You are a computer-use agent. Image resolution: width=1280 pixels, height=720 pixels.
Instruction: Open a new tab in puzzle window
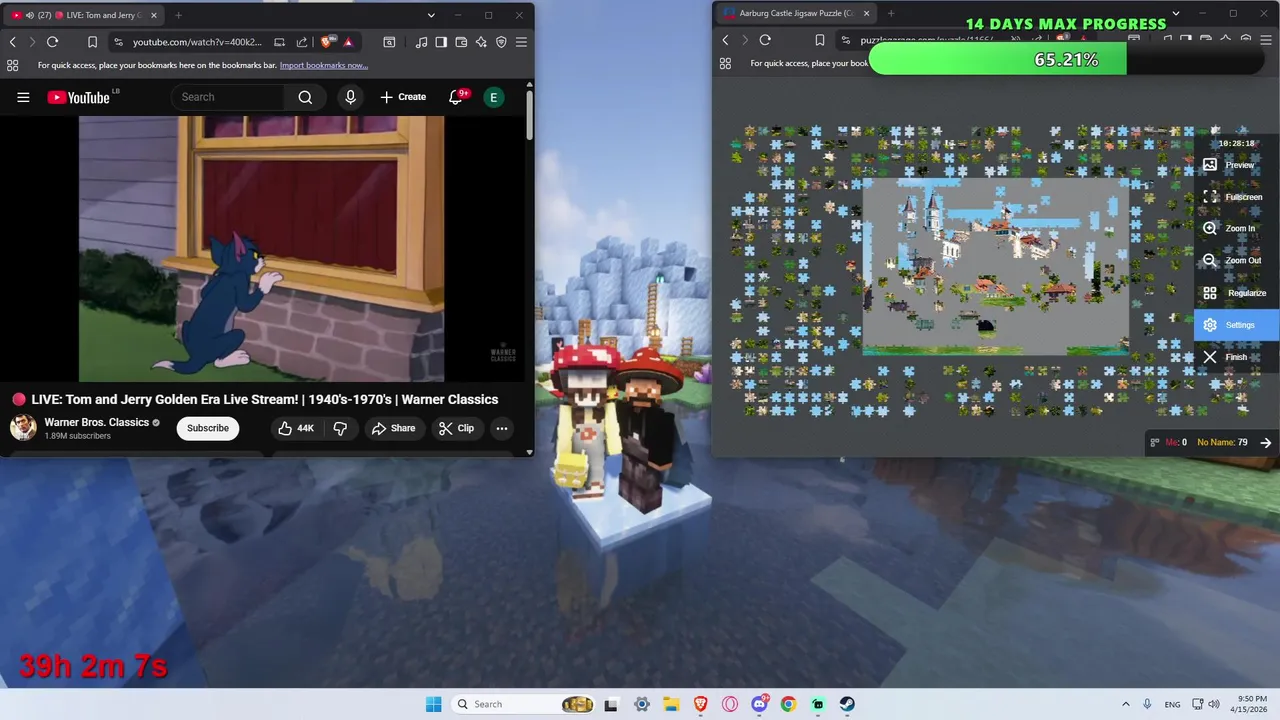click(891, 13)
